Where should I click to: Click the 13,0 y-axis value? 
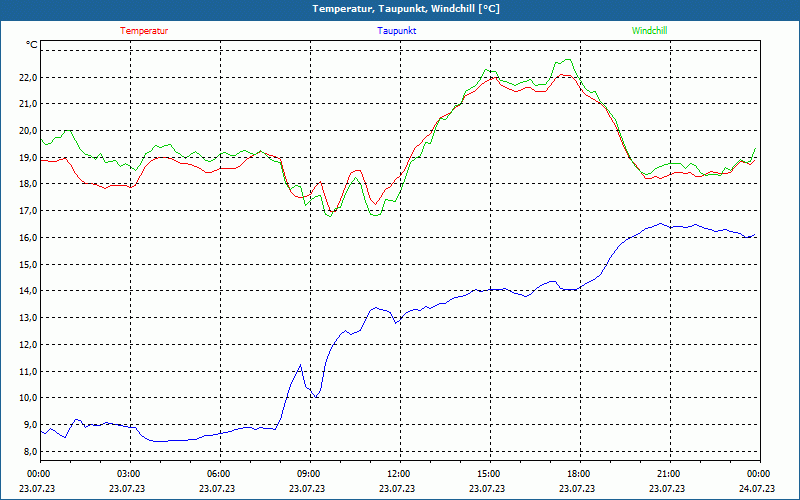(x=29, y=317)
